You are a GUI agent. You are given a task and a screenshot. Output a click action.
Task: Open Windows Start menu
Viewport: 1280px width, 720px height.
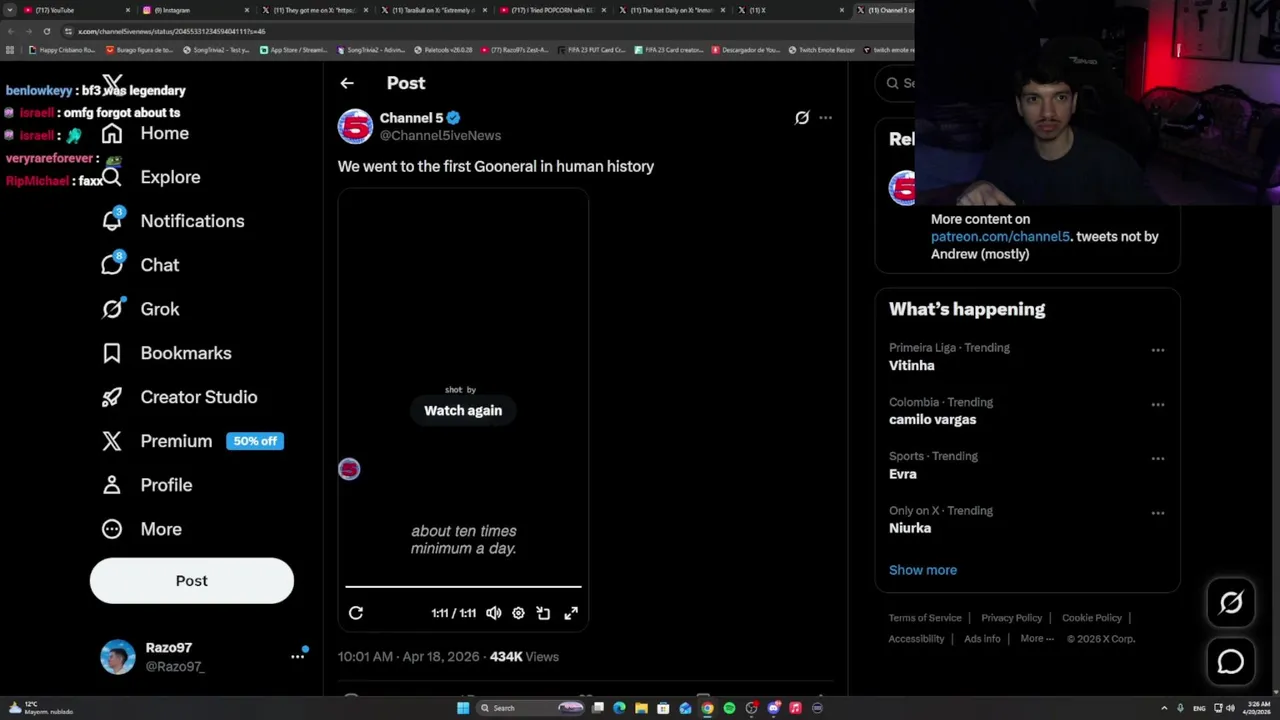(463, 708)
